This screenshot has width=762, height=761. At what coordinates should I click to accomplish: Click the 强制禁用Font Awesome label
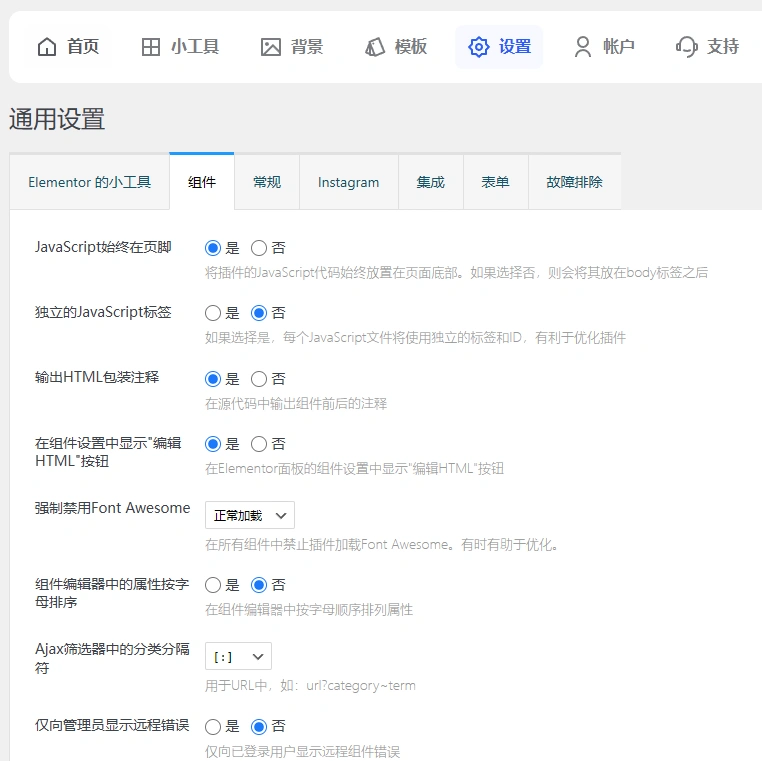point(113,508)
